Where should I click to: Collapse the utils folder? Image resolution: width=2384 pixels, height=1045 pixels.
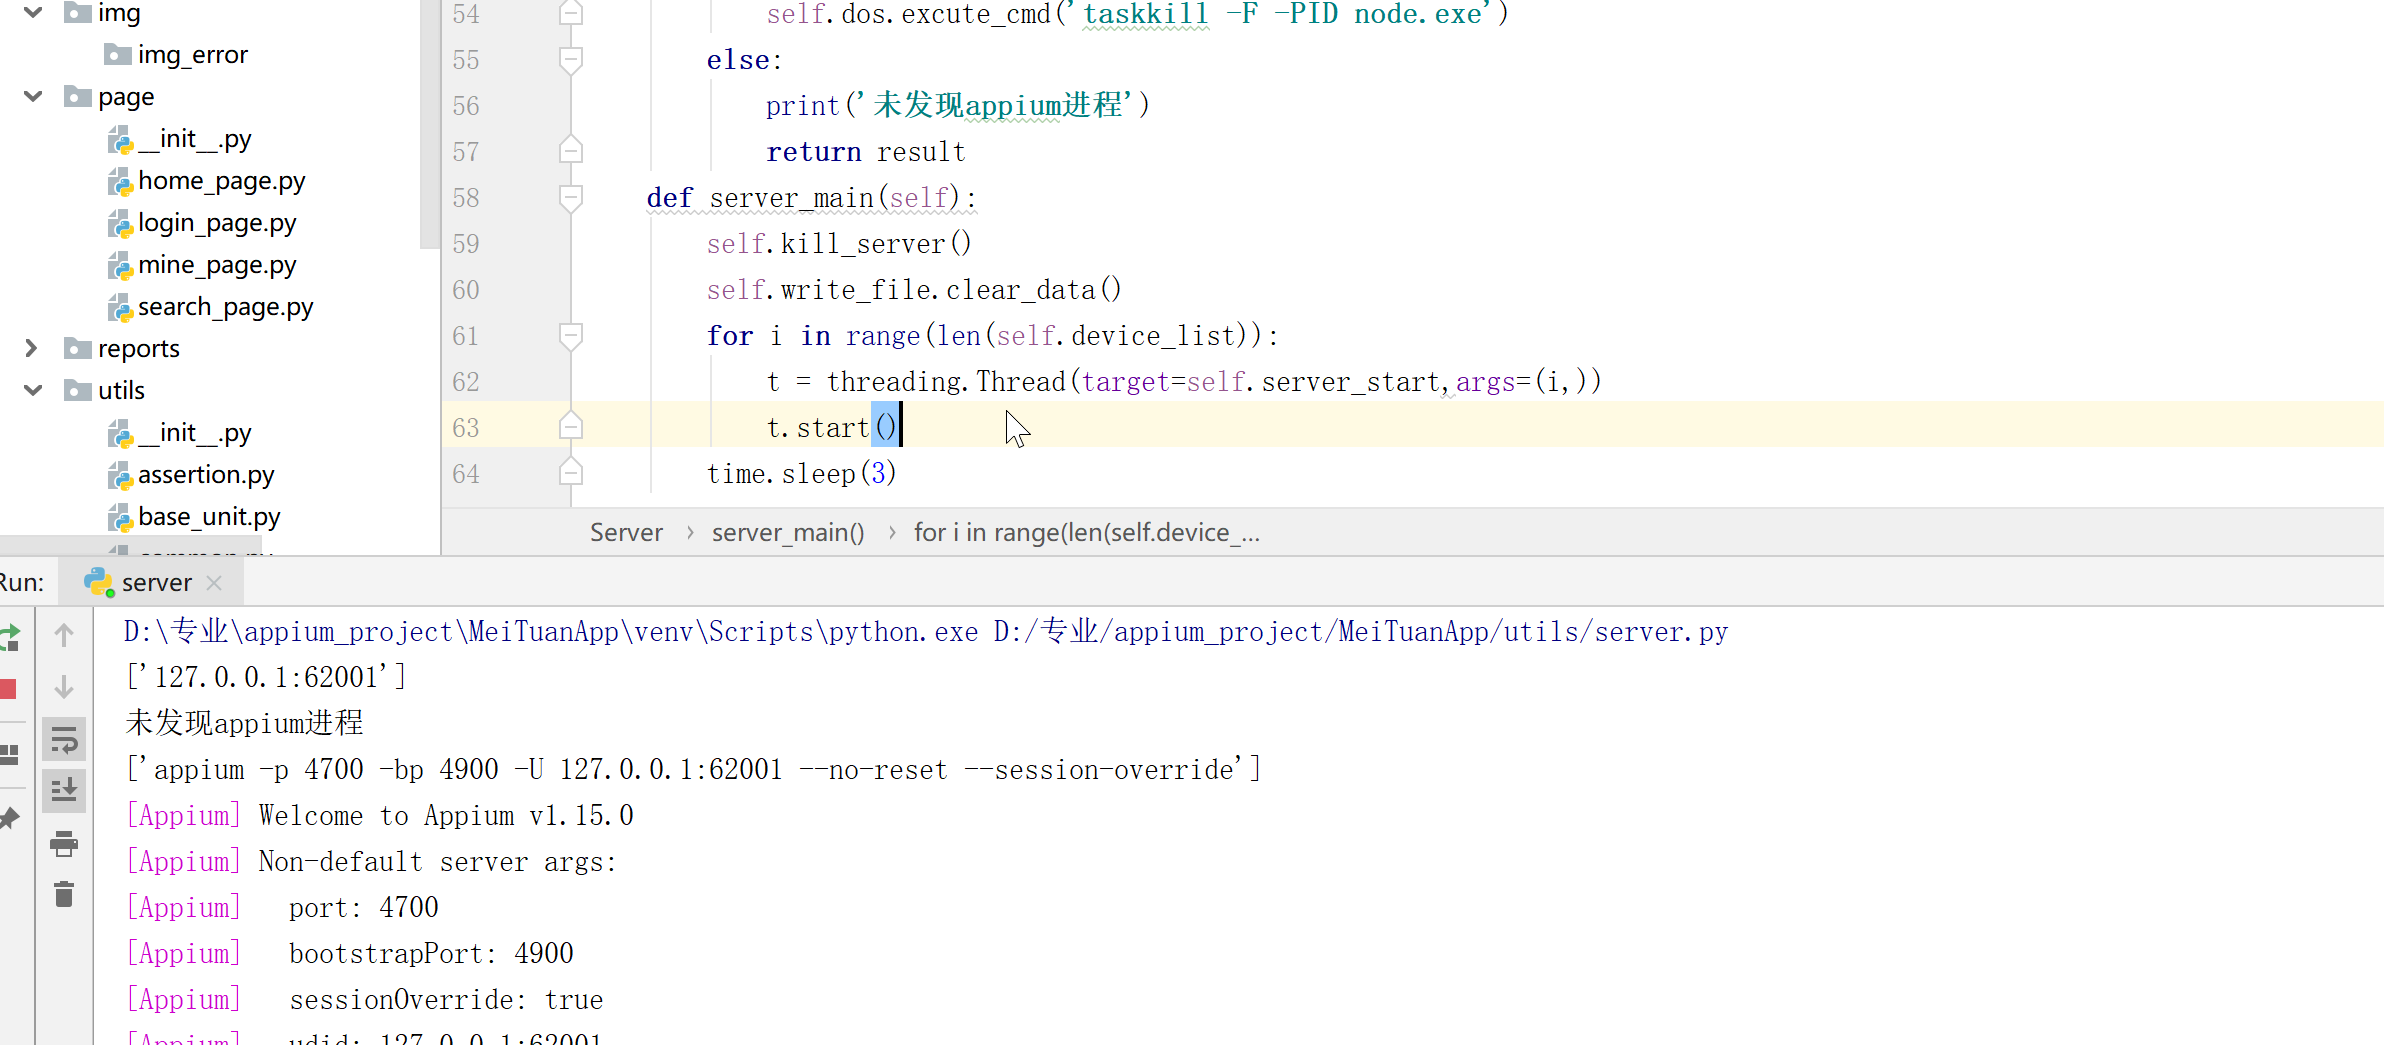click(x=32, y=390)
